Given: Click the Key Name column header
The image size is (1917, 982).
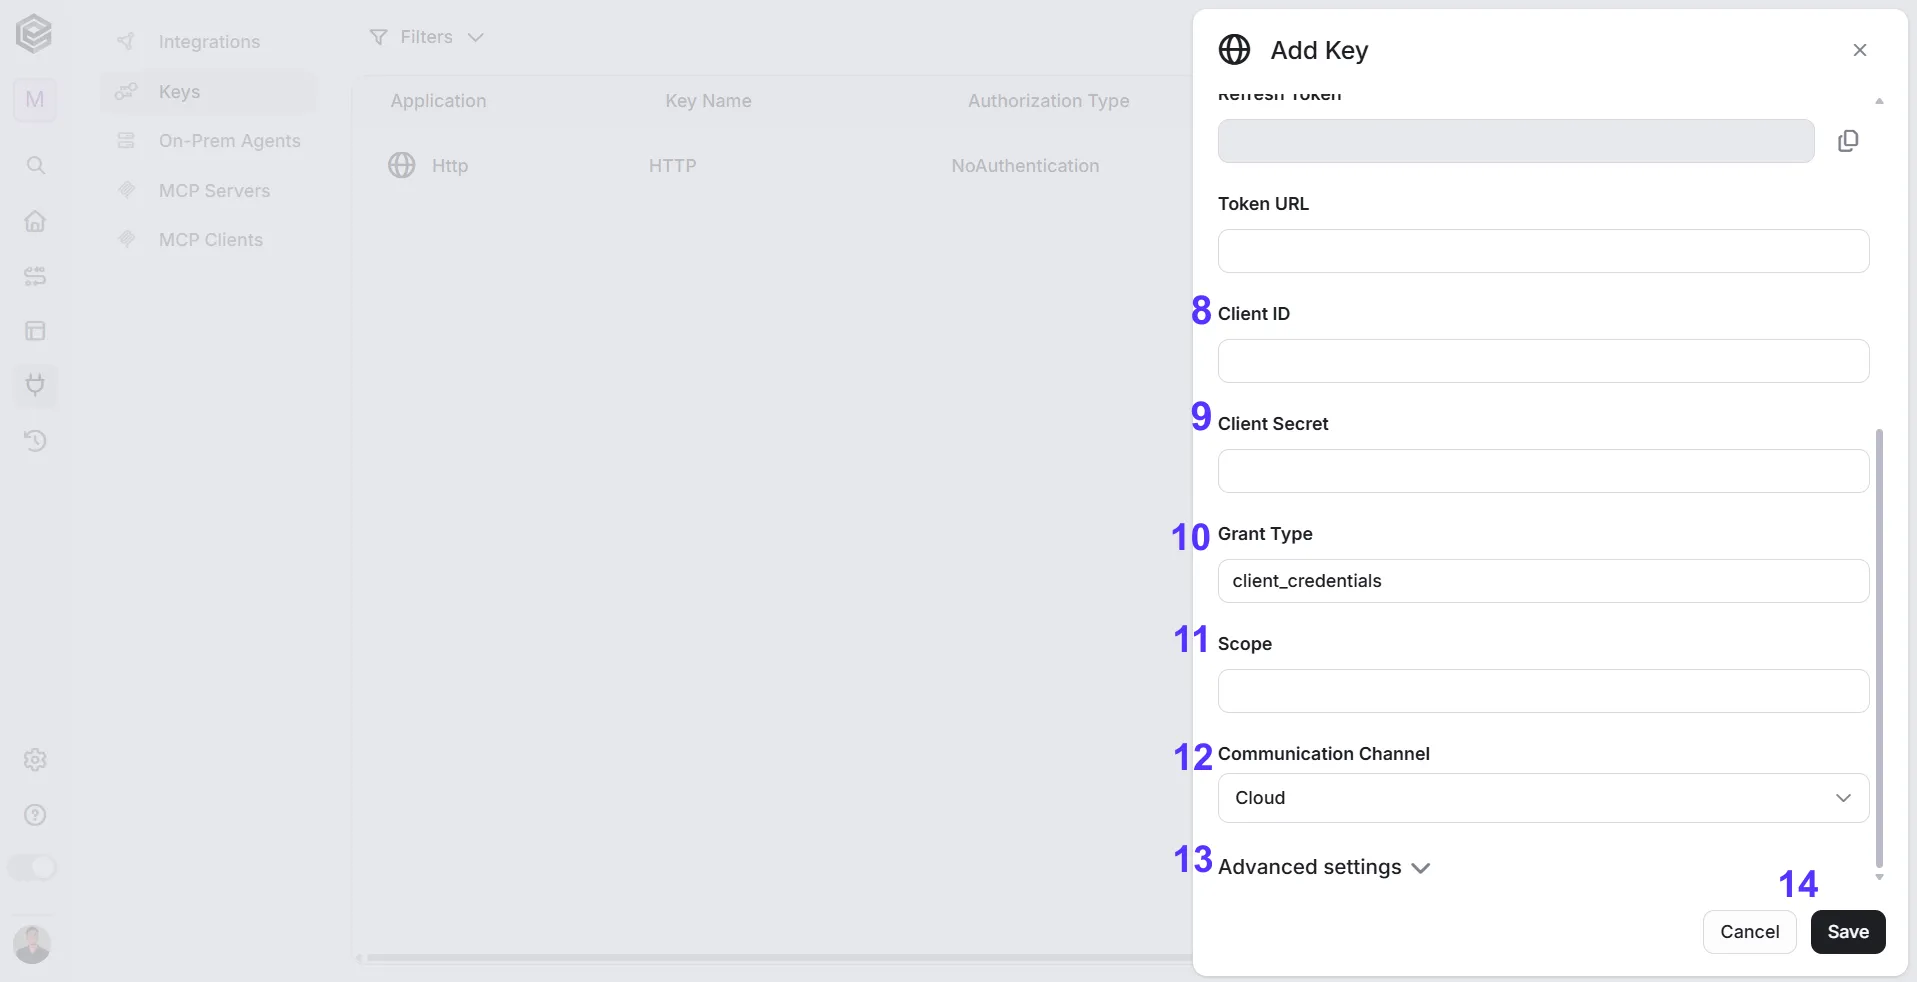Looking at the screenshot, I should tap(708, 101).
